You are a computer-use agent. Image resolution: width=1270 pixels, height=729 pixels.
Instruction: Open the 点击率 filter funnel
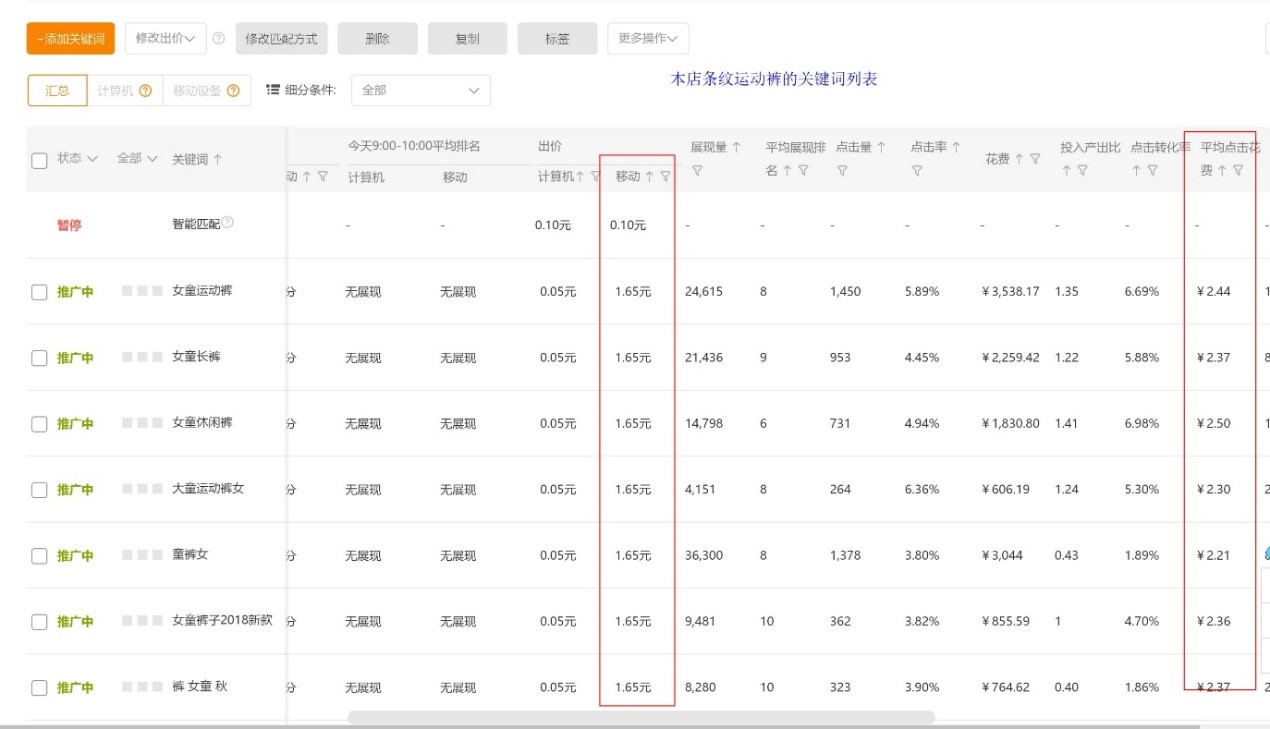tap(917, 171)
